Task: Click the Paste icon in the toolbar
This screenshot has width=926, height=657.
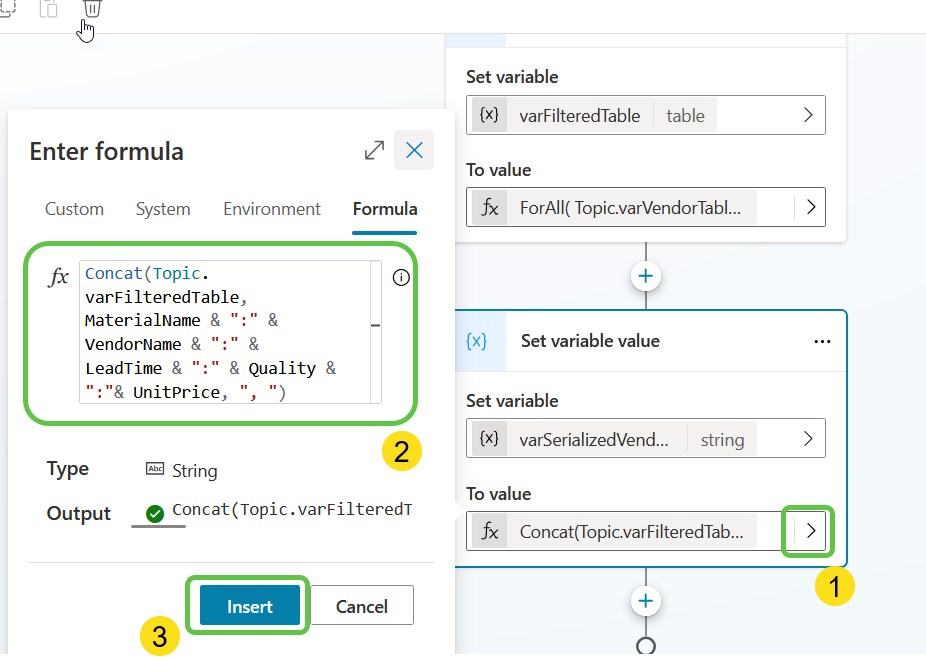Action: [x=48, y=10]
